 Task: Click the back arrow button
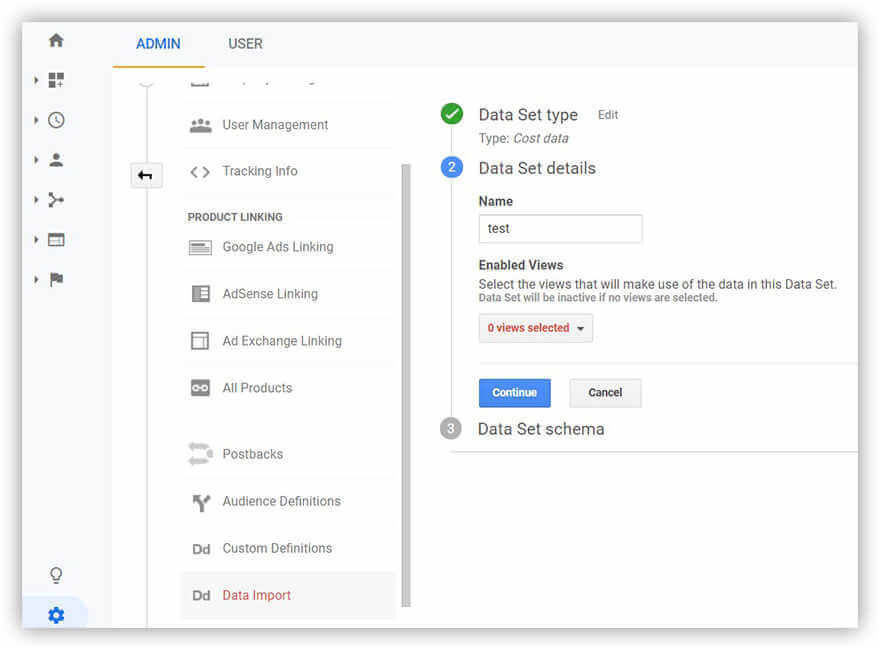[145, 176]
